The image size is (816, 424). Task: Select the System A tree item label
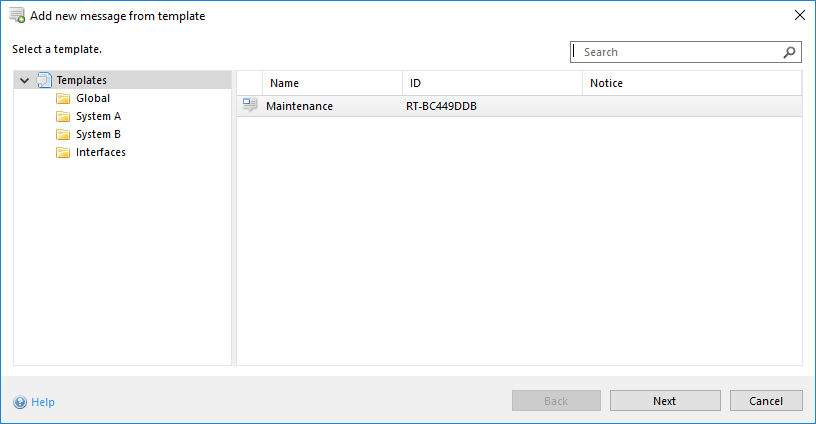(98, 116)
